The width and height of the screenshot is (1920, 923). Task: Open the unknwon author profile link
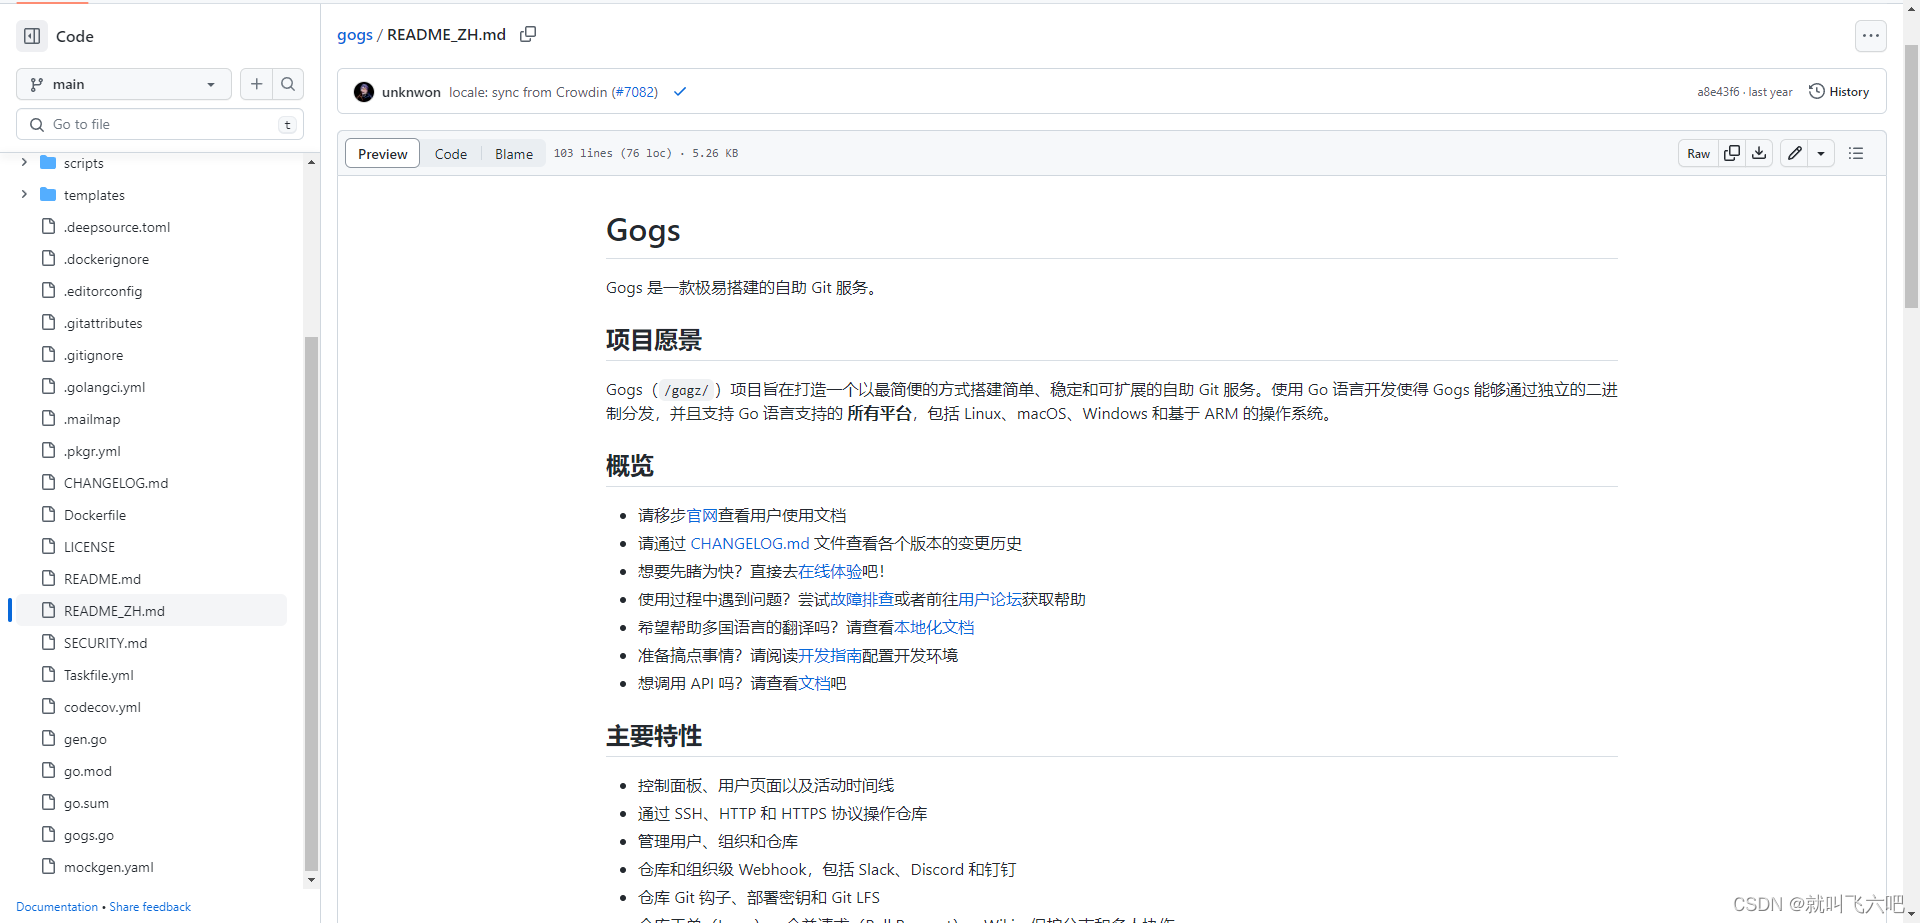(x=411, y=92)
